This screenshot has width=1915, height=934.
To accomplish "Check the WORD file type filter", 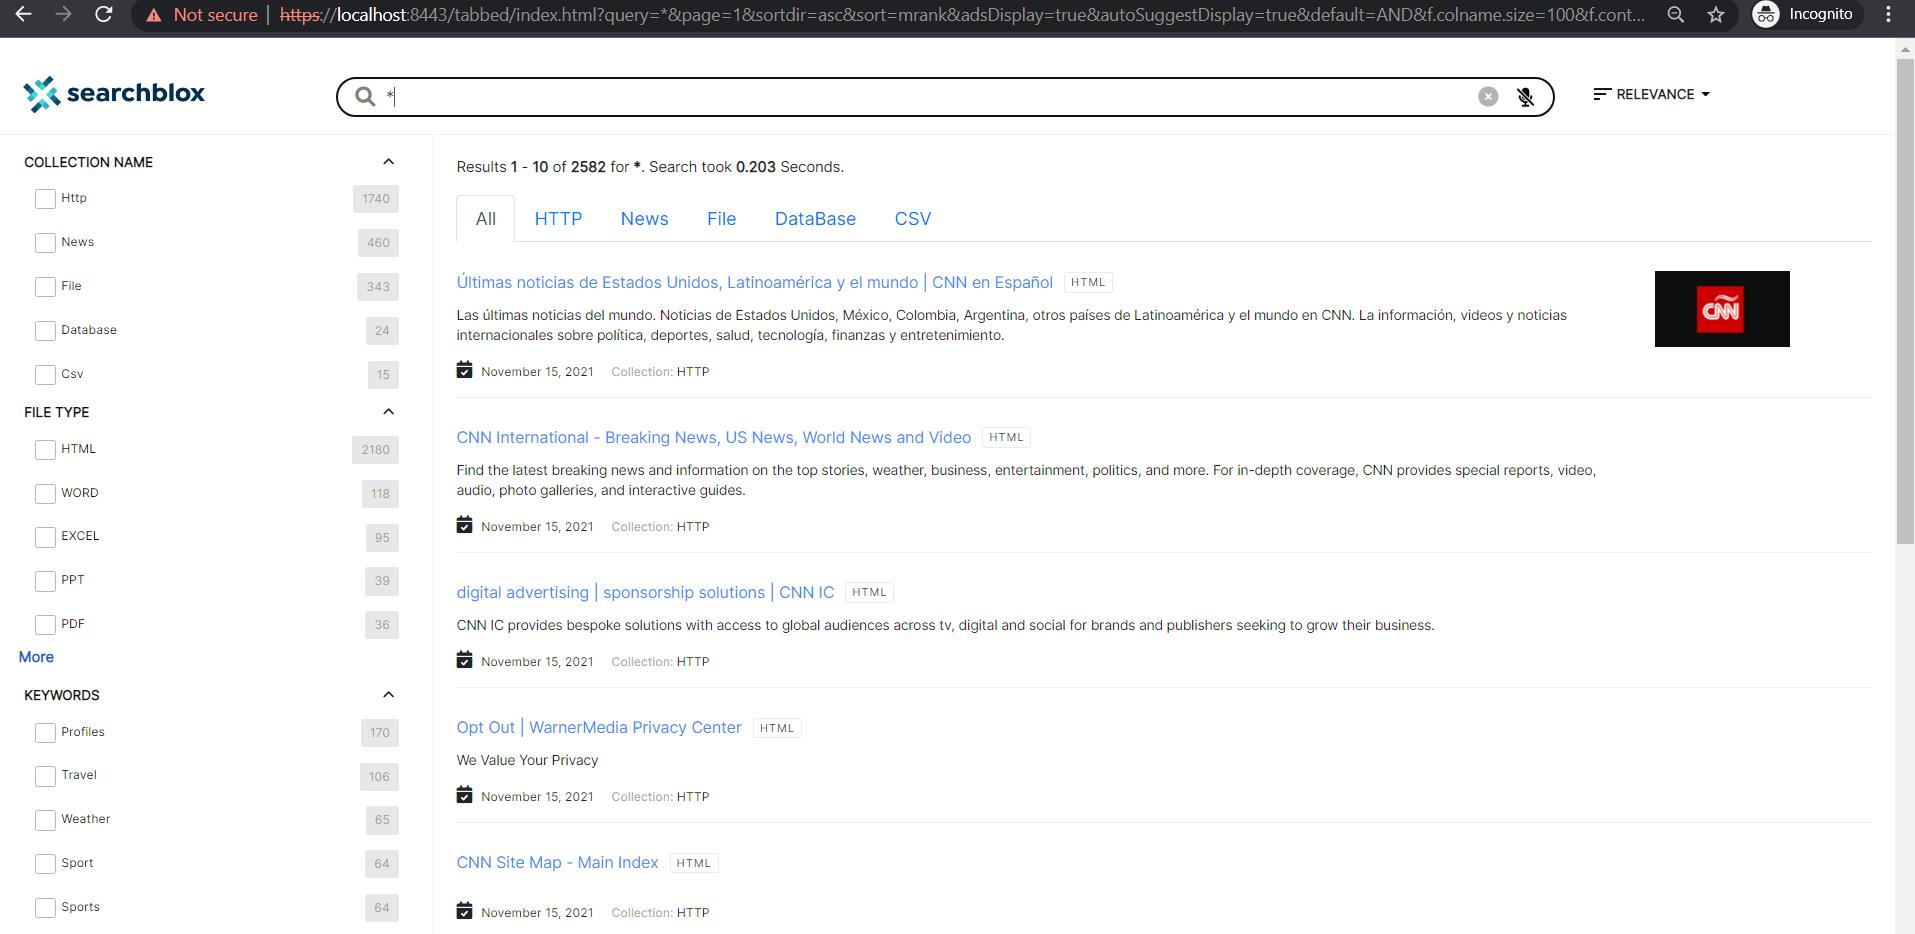I will click(x=45, y=494).
